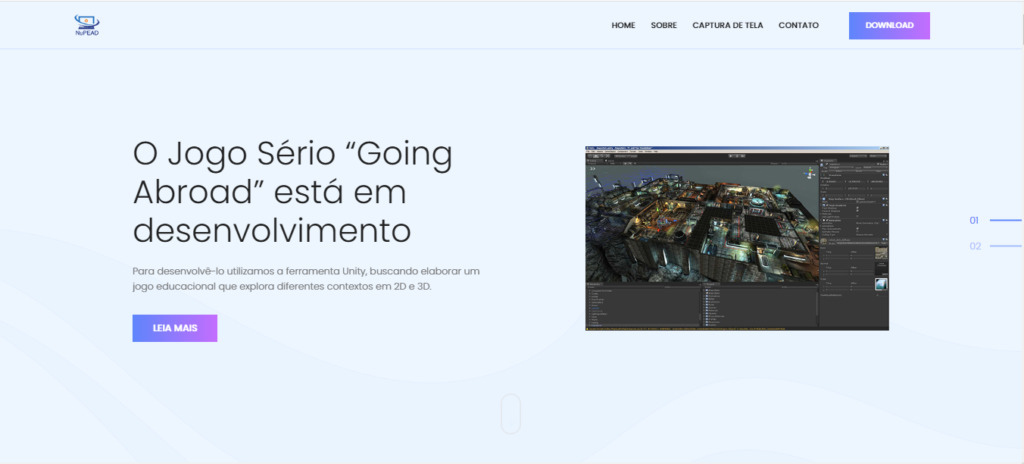Viewport: 1024px width, 464px height.
Task: Click the "Going Abroad" headline text
Action: pos(292,192)
